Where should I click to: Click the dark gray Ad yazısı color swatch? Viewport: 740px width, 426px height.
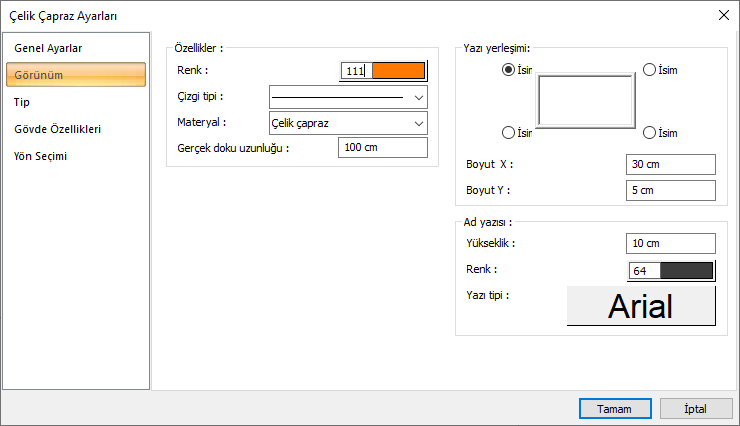click(x=686, y=270)
